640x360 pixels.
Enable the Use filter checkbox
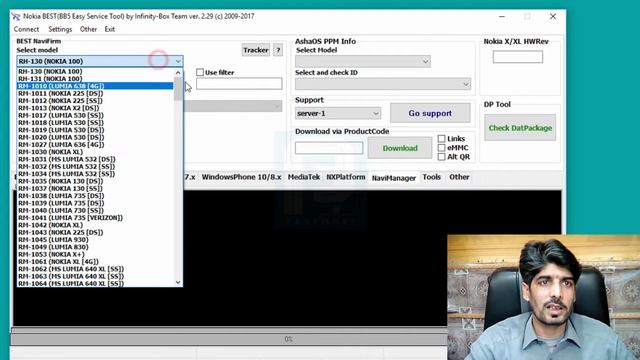[x=200, y=72]
